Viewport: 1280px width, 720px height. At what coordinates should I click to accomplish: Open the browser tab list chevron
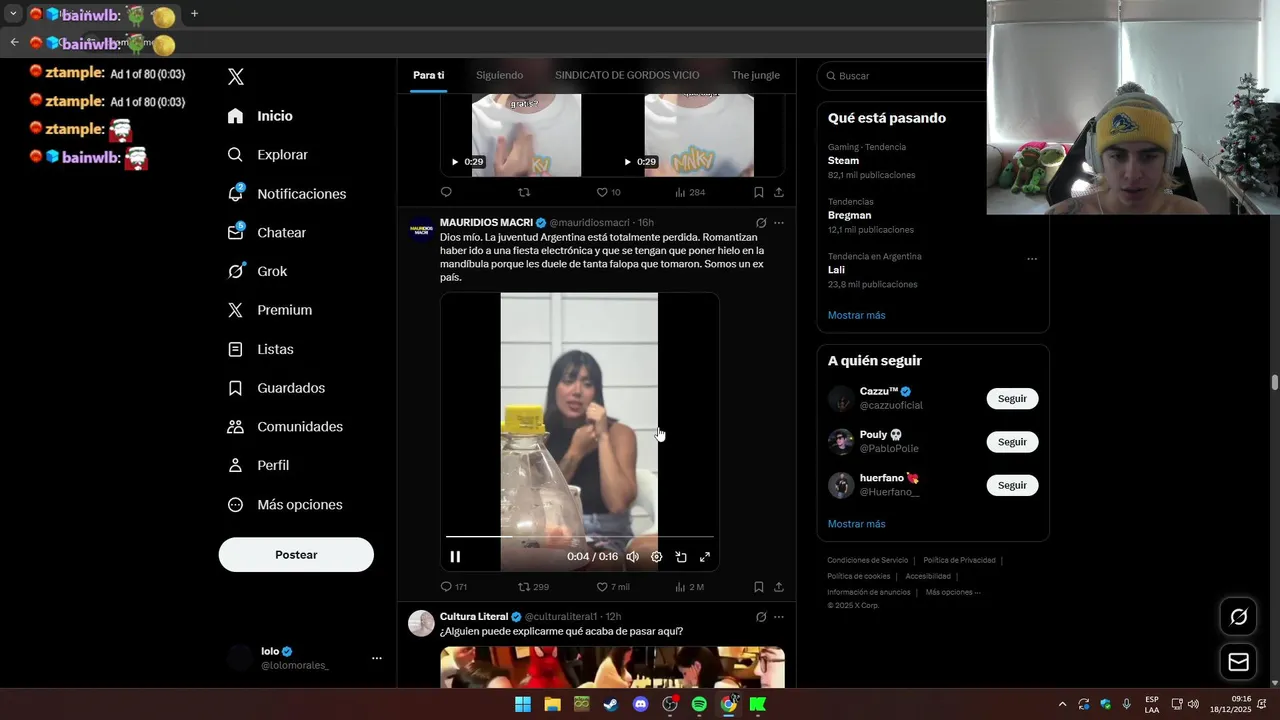coord(14,14)
